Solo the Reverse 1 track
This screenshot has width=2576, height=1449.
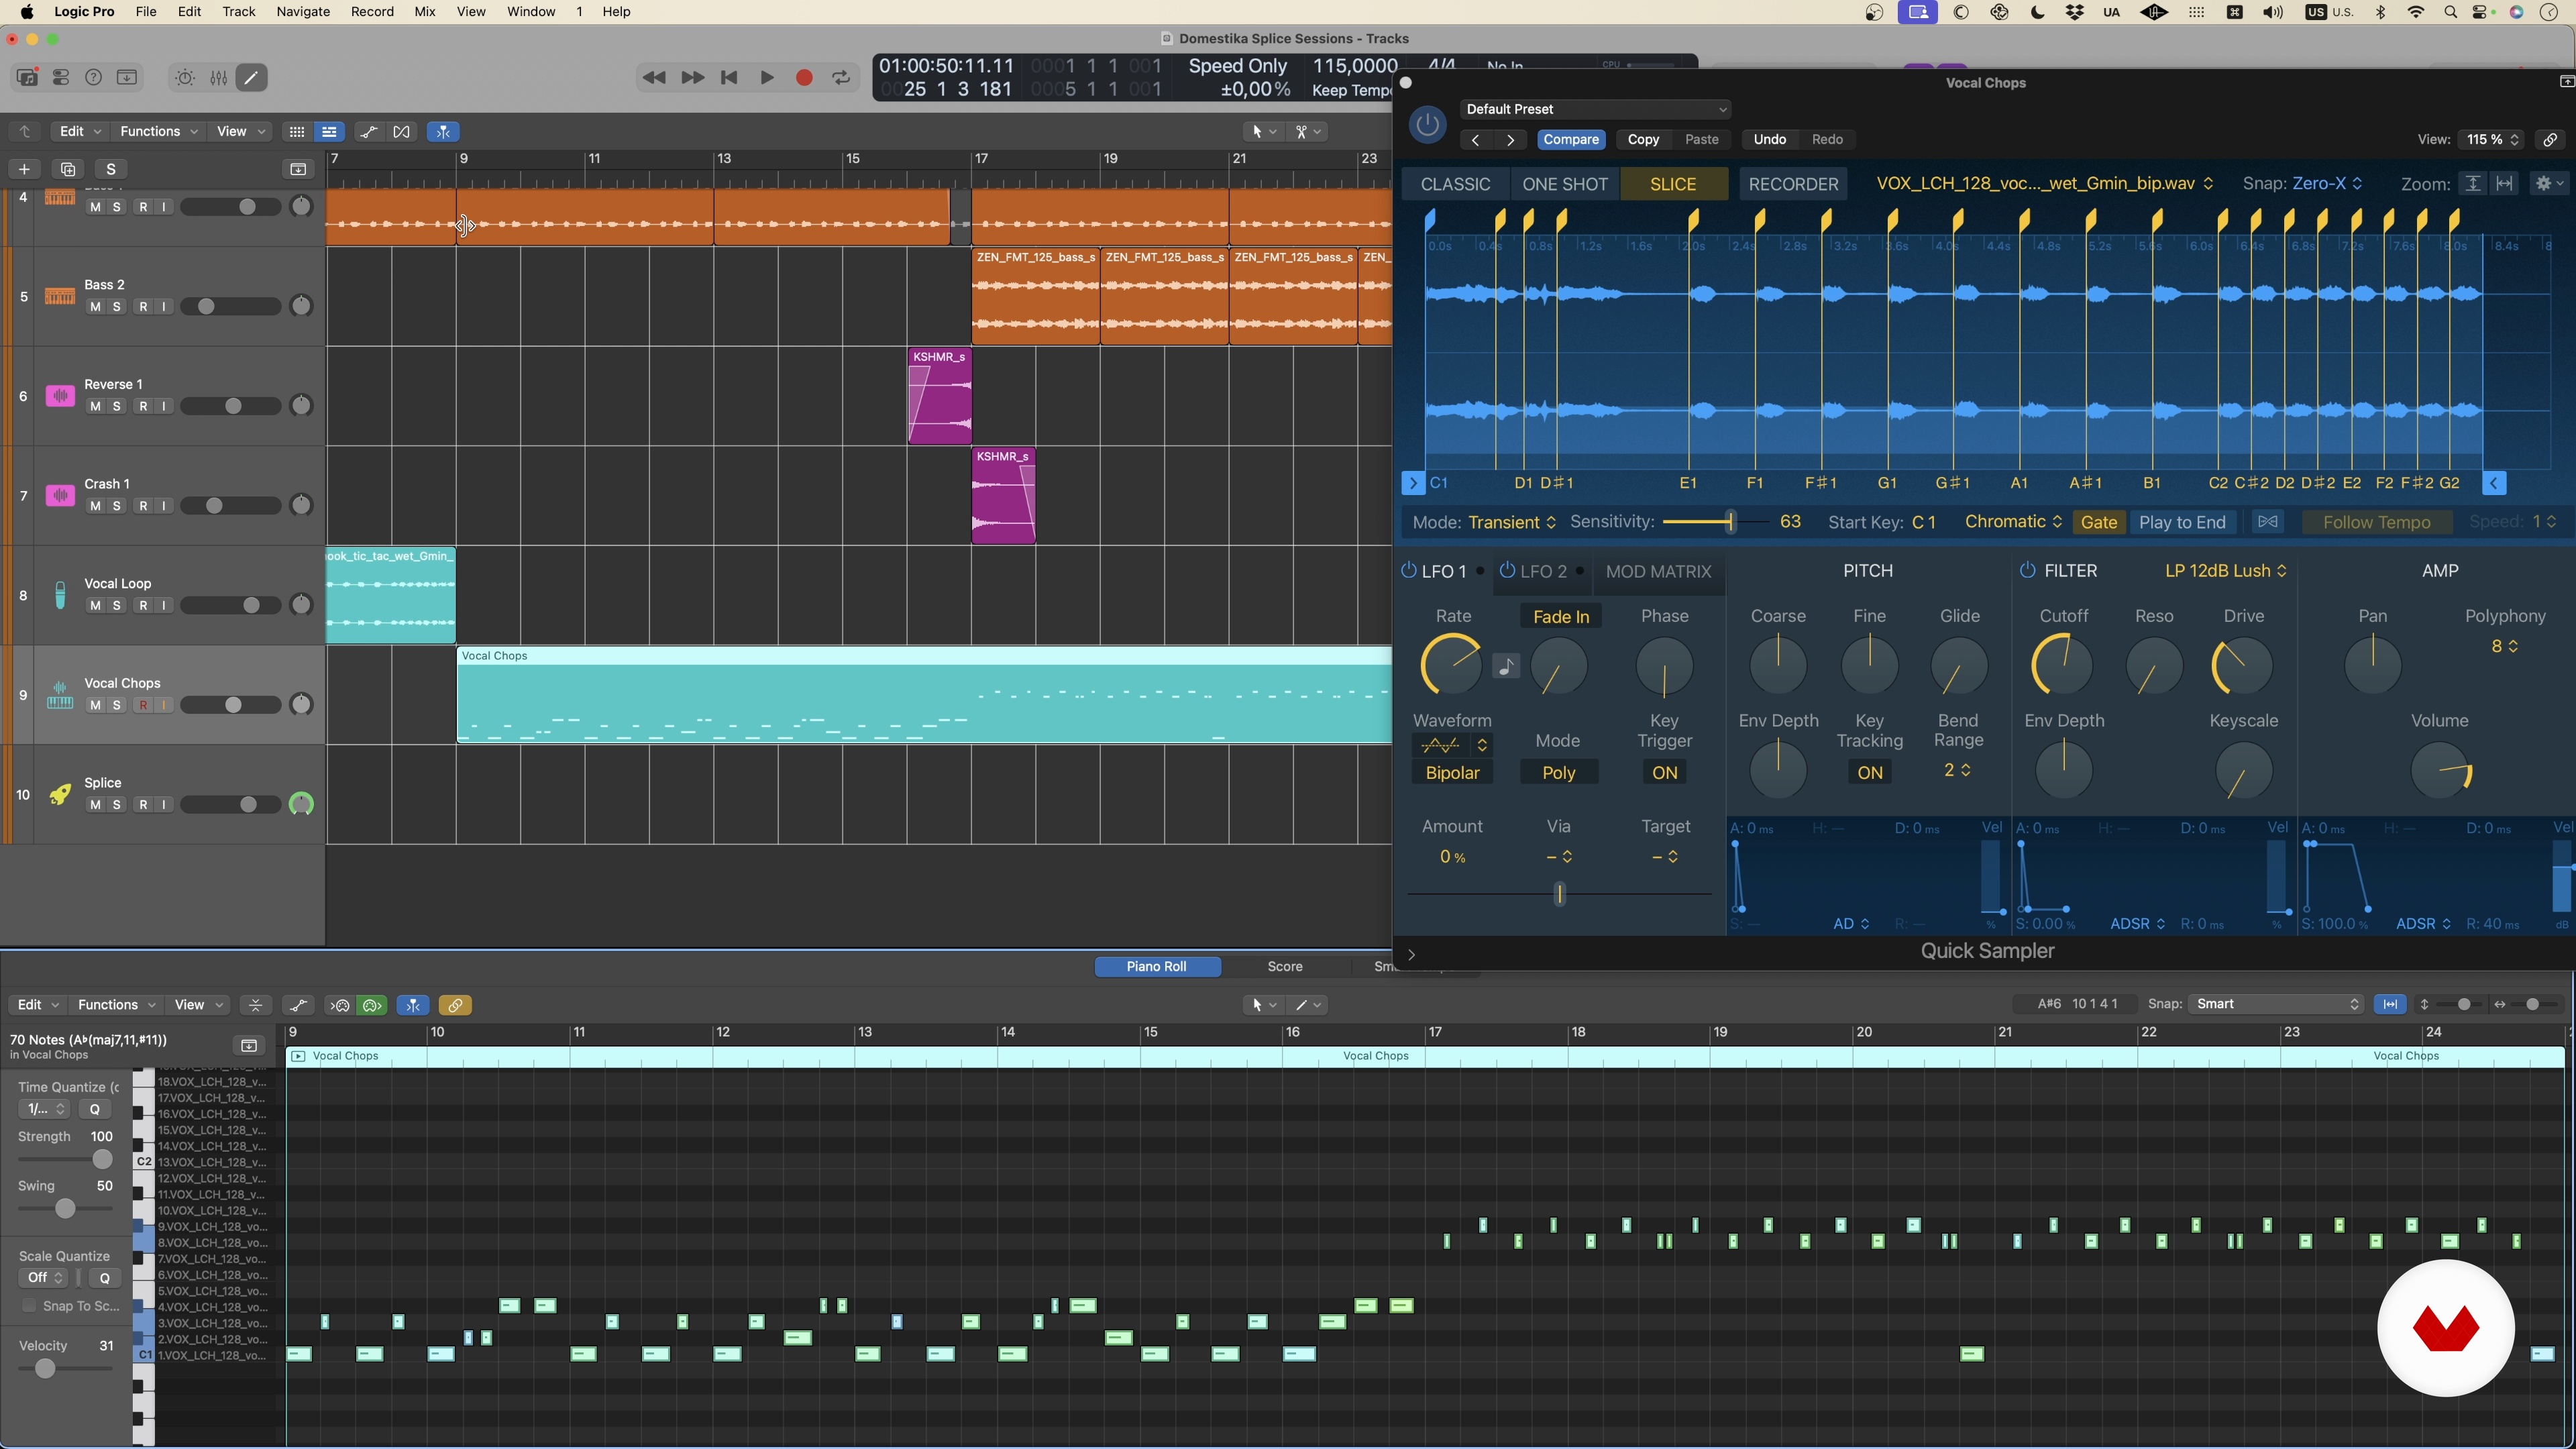point(117,407)
